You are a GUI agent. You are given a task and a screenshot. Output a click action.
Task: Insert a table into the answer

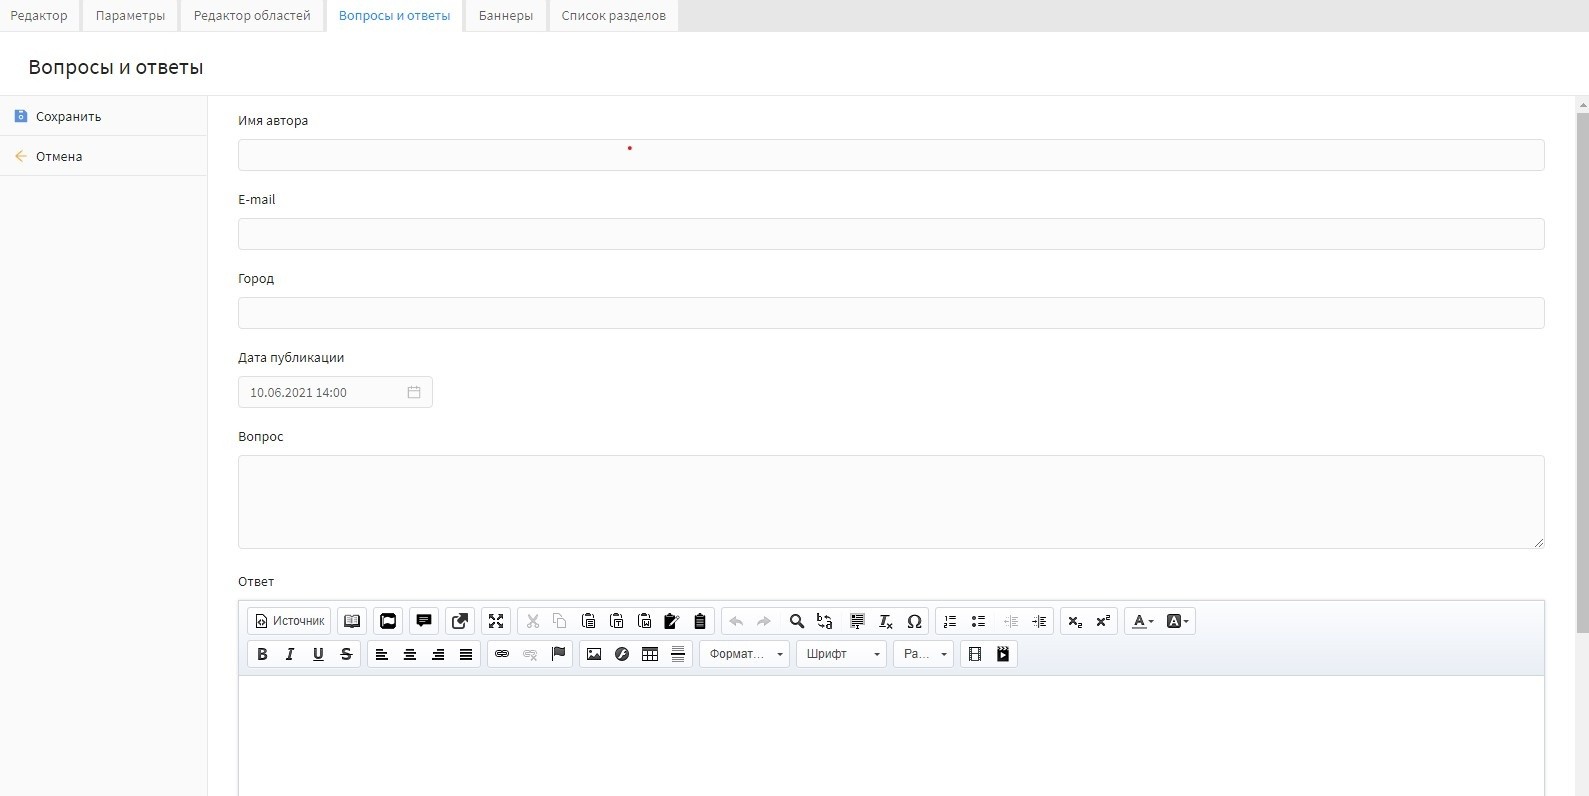[x=650, y=654]
